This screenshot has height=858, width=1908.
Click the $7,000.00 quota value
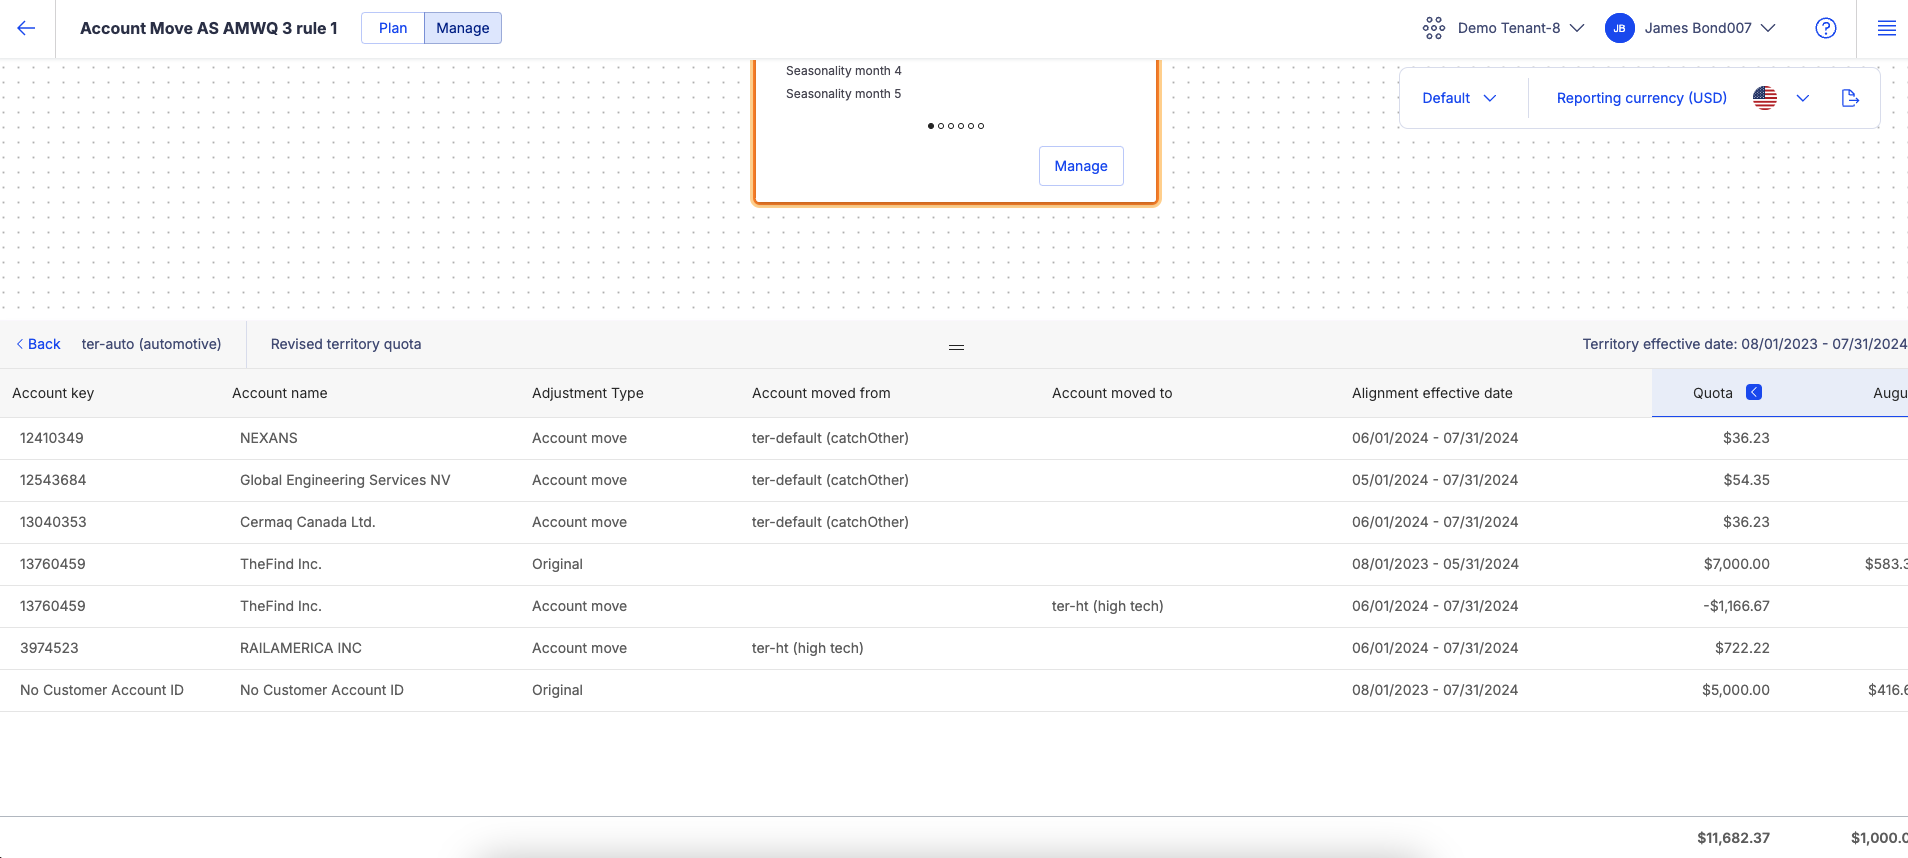(1737, 564)
